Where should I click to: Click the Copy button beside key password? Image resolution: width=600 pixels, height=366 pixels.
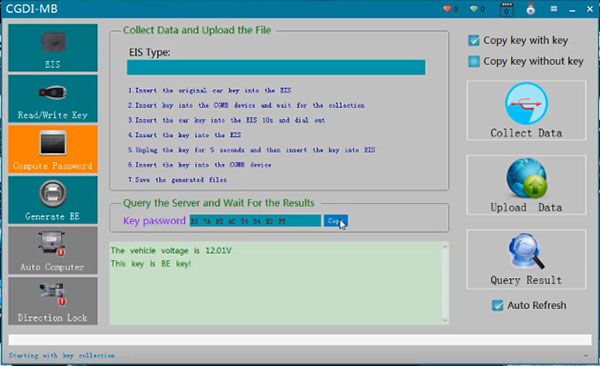(x=336, y=221)
